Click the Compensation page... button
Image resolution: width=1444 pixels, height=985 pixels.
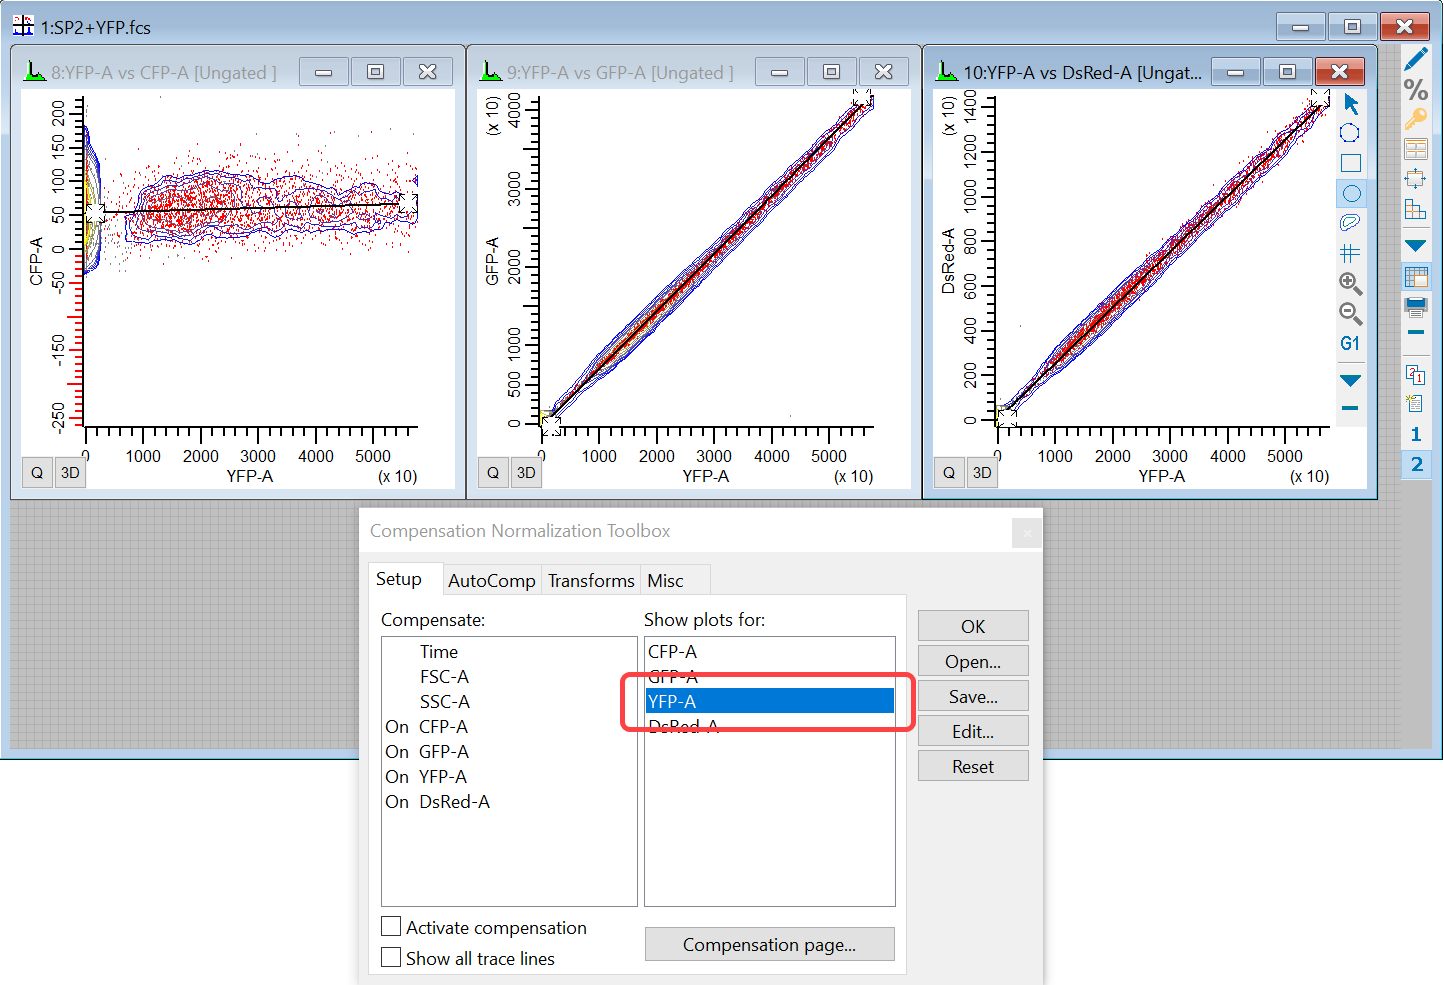click(x=769, y=945)
